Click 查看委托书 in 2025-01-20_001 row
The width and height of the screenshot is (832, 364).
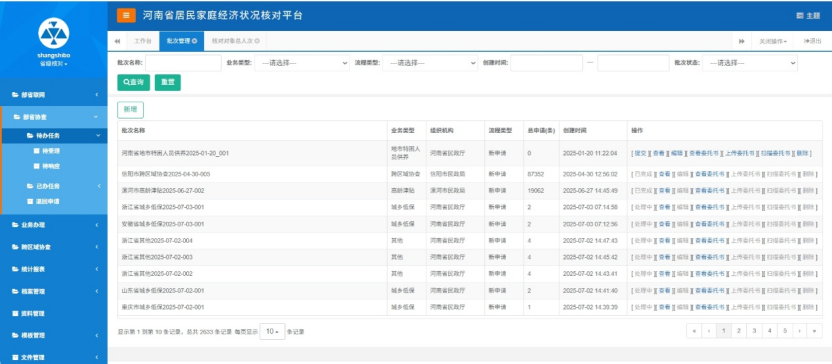704,153
